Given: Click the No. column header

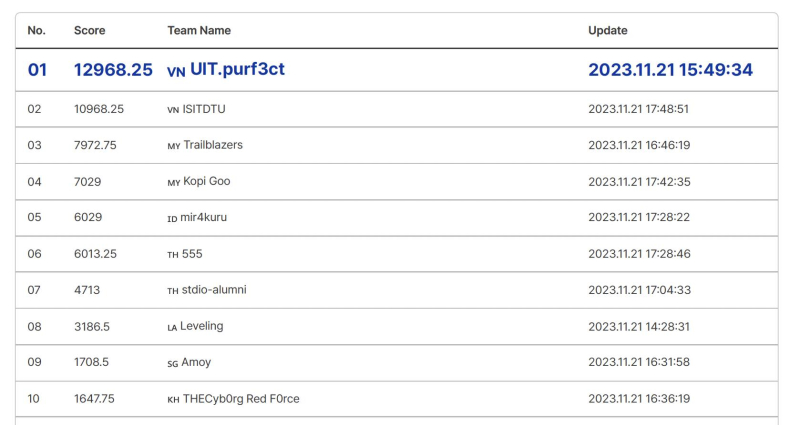Looking at the screenshot, I should (36, 31).
